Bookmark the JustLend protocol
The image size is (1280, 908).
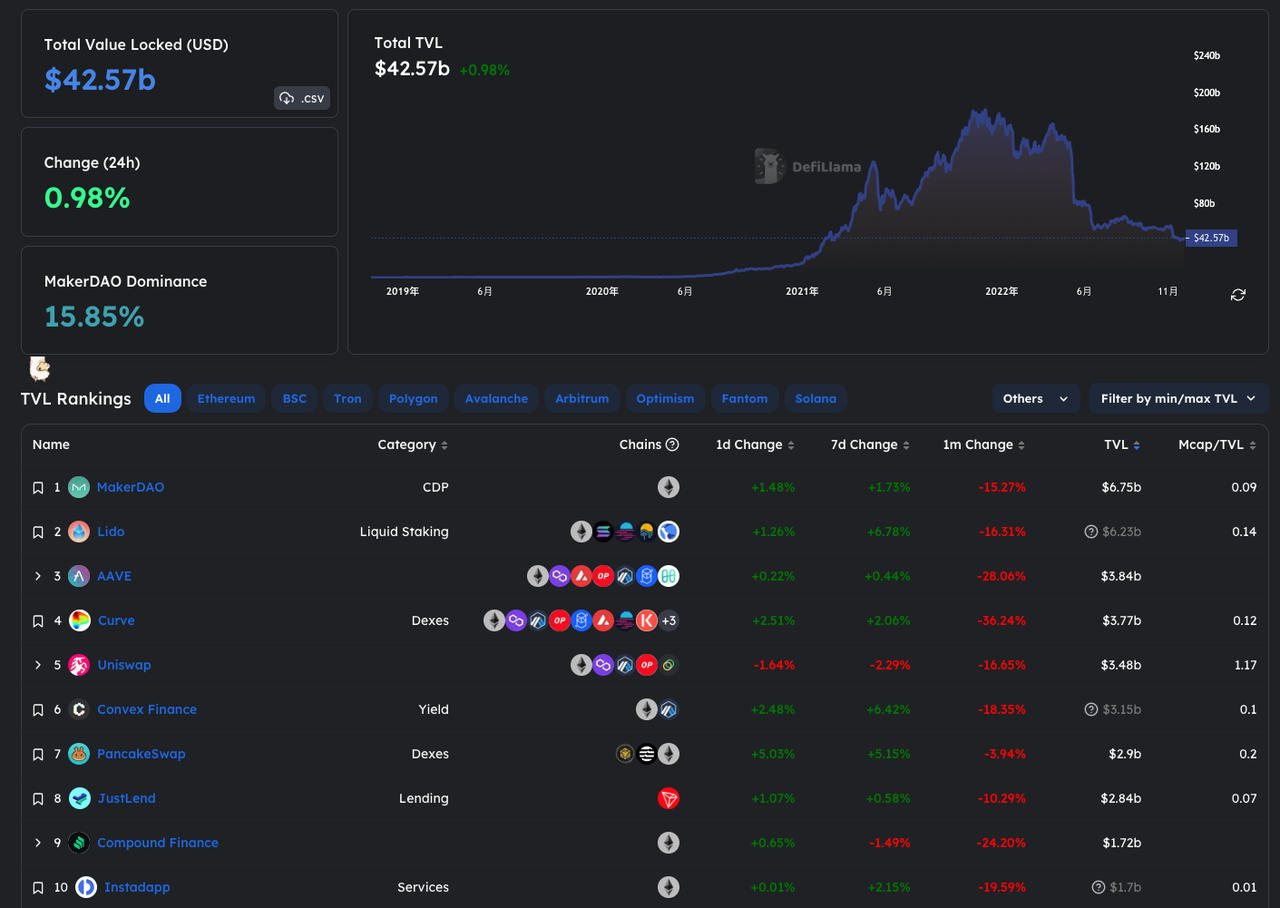point(38,799)
